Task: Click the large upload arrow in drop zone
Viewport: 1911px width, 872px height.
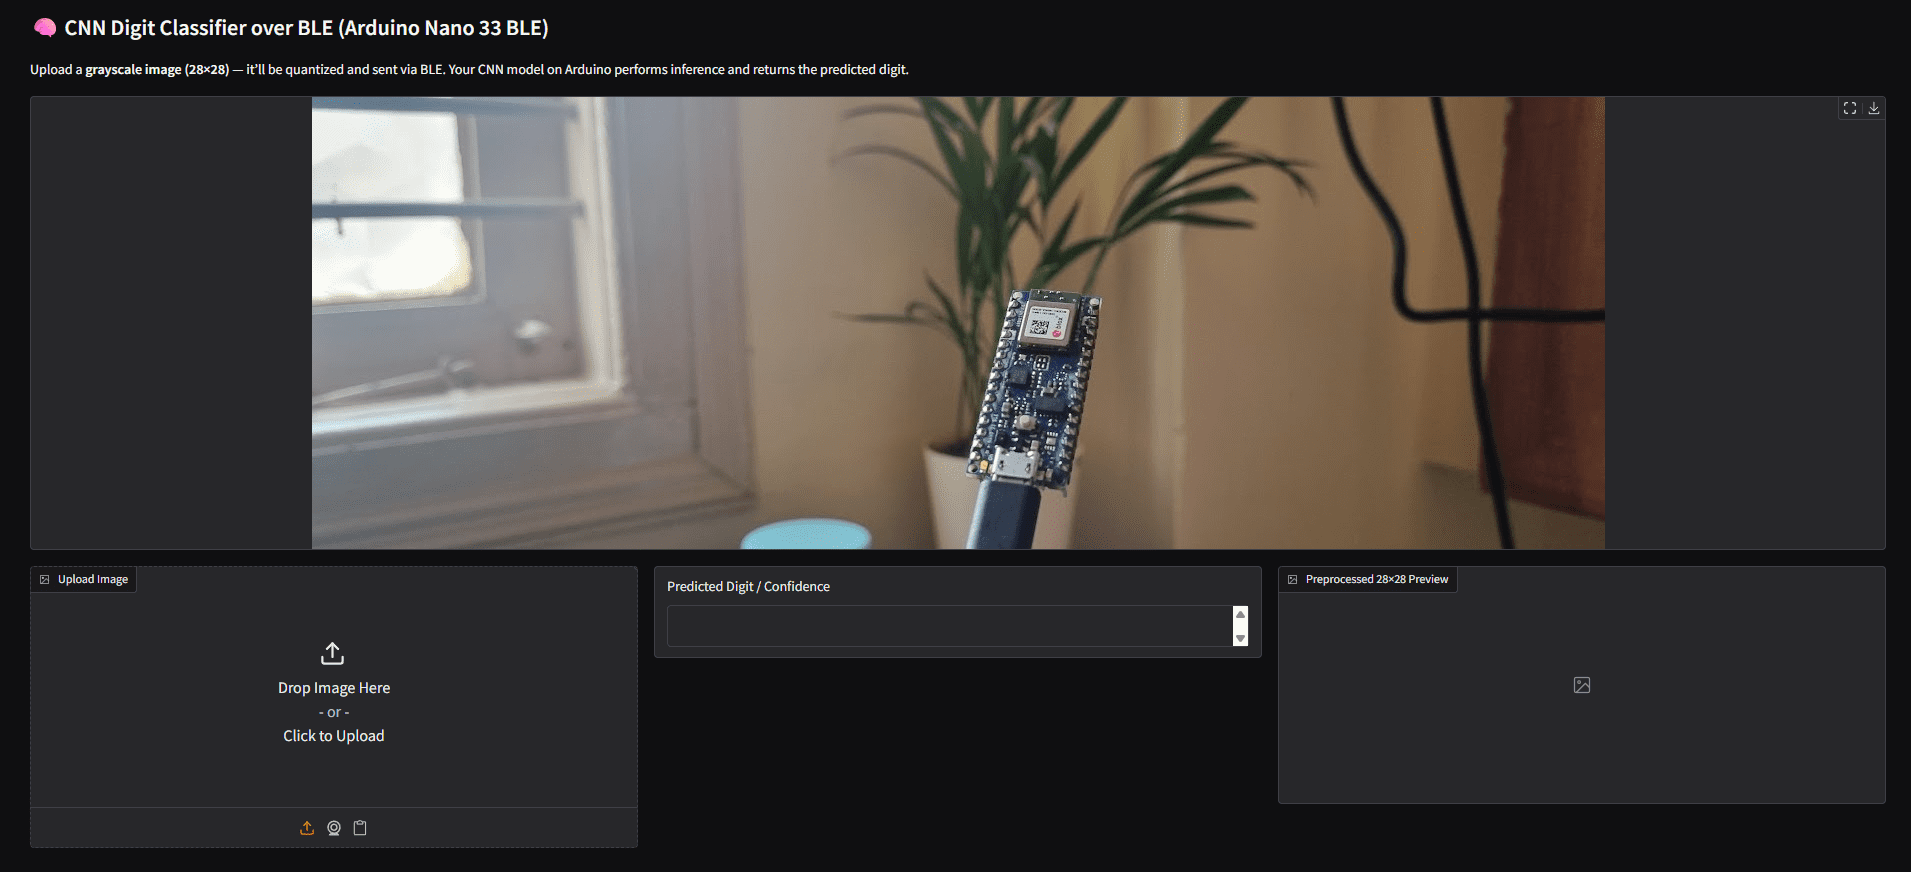Action: click(x=333, y=654)
